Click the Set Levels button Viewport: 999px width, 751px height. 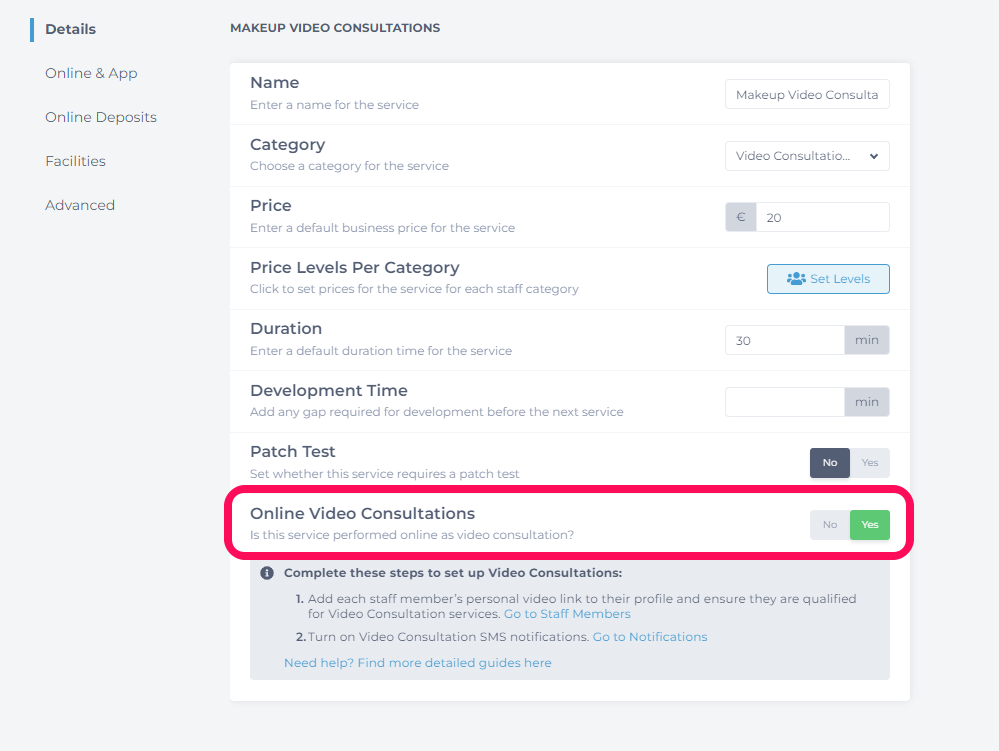click(828, 279)
